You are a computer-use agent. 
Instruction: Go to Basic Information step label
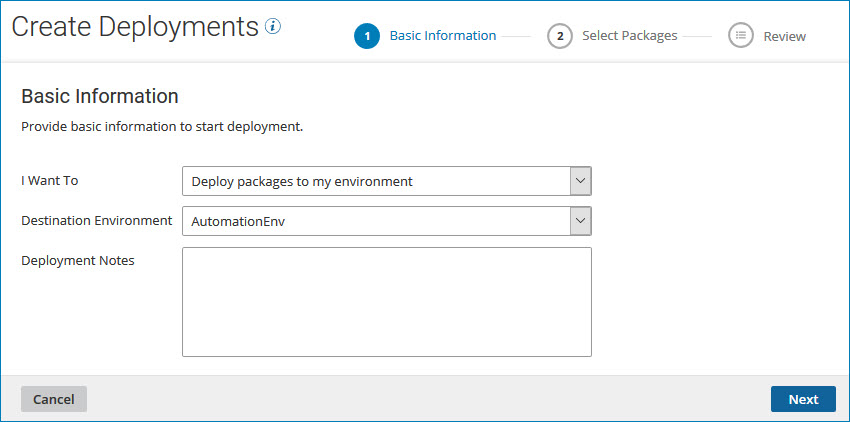click(x=443, y=36)
